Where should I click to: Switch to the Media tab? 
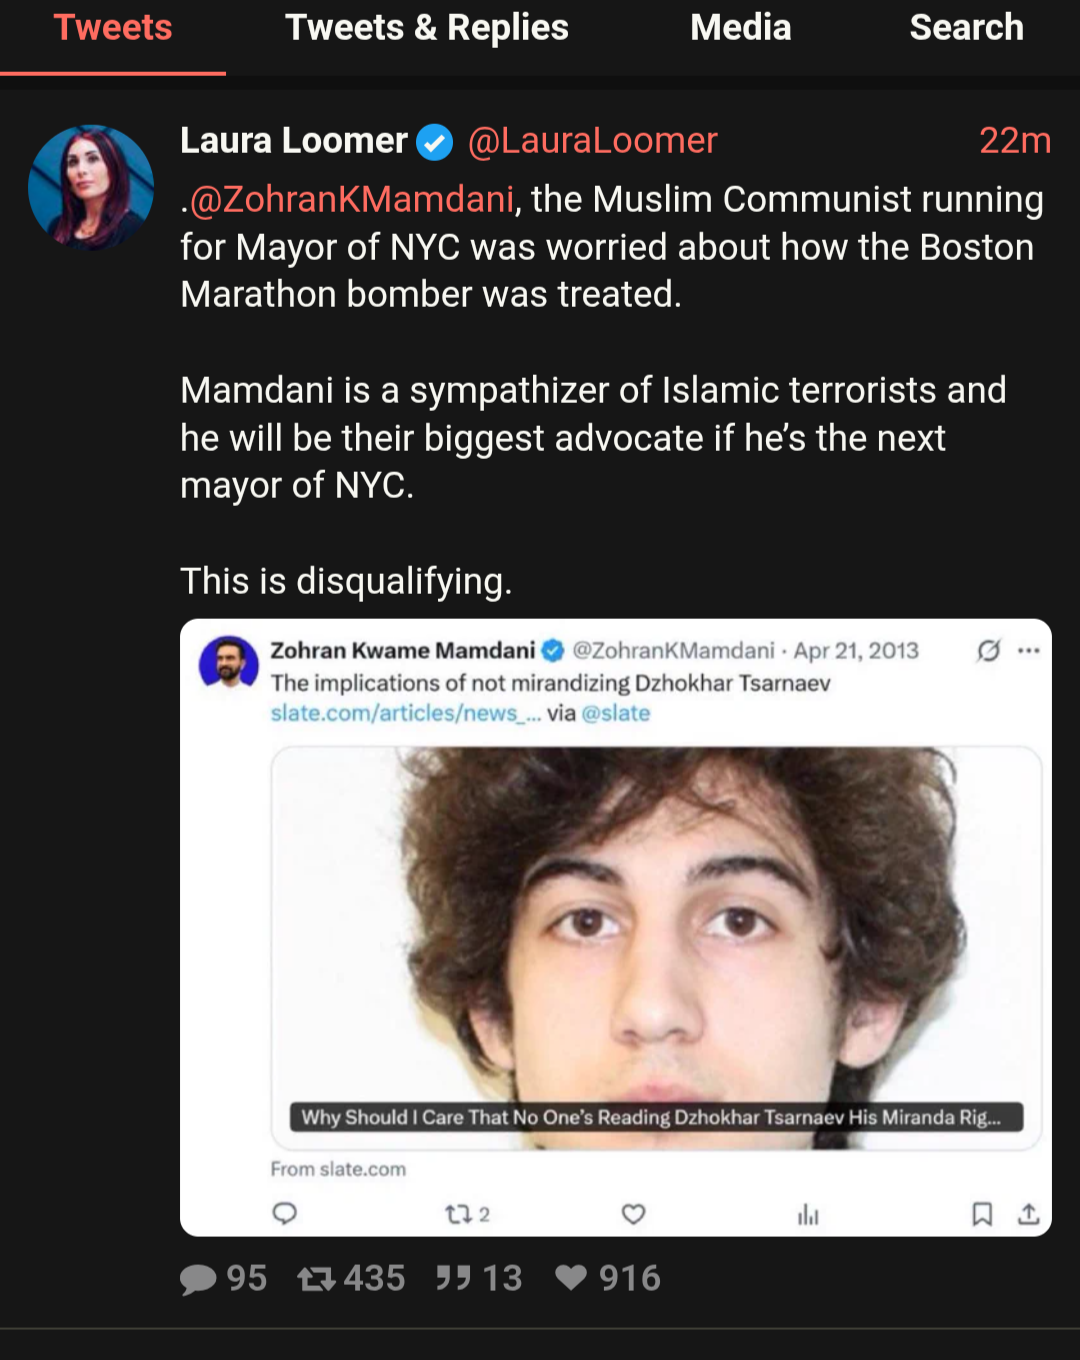[741, 28]
